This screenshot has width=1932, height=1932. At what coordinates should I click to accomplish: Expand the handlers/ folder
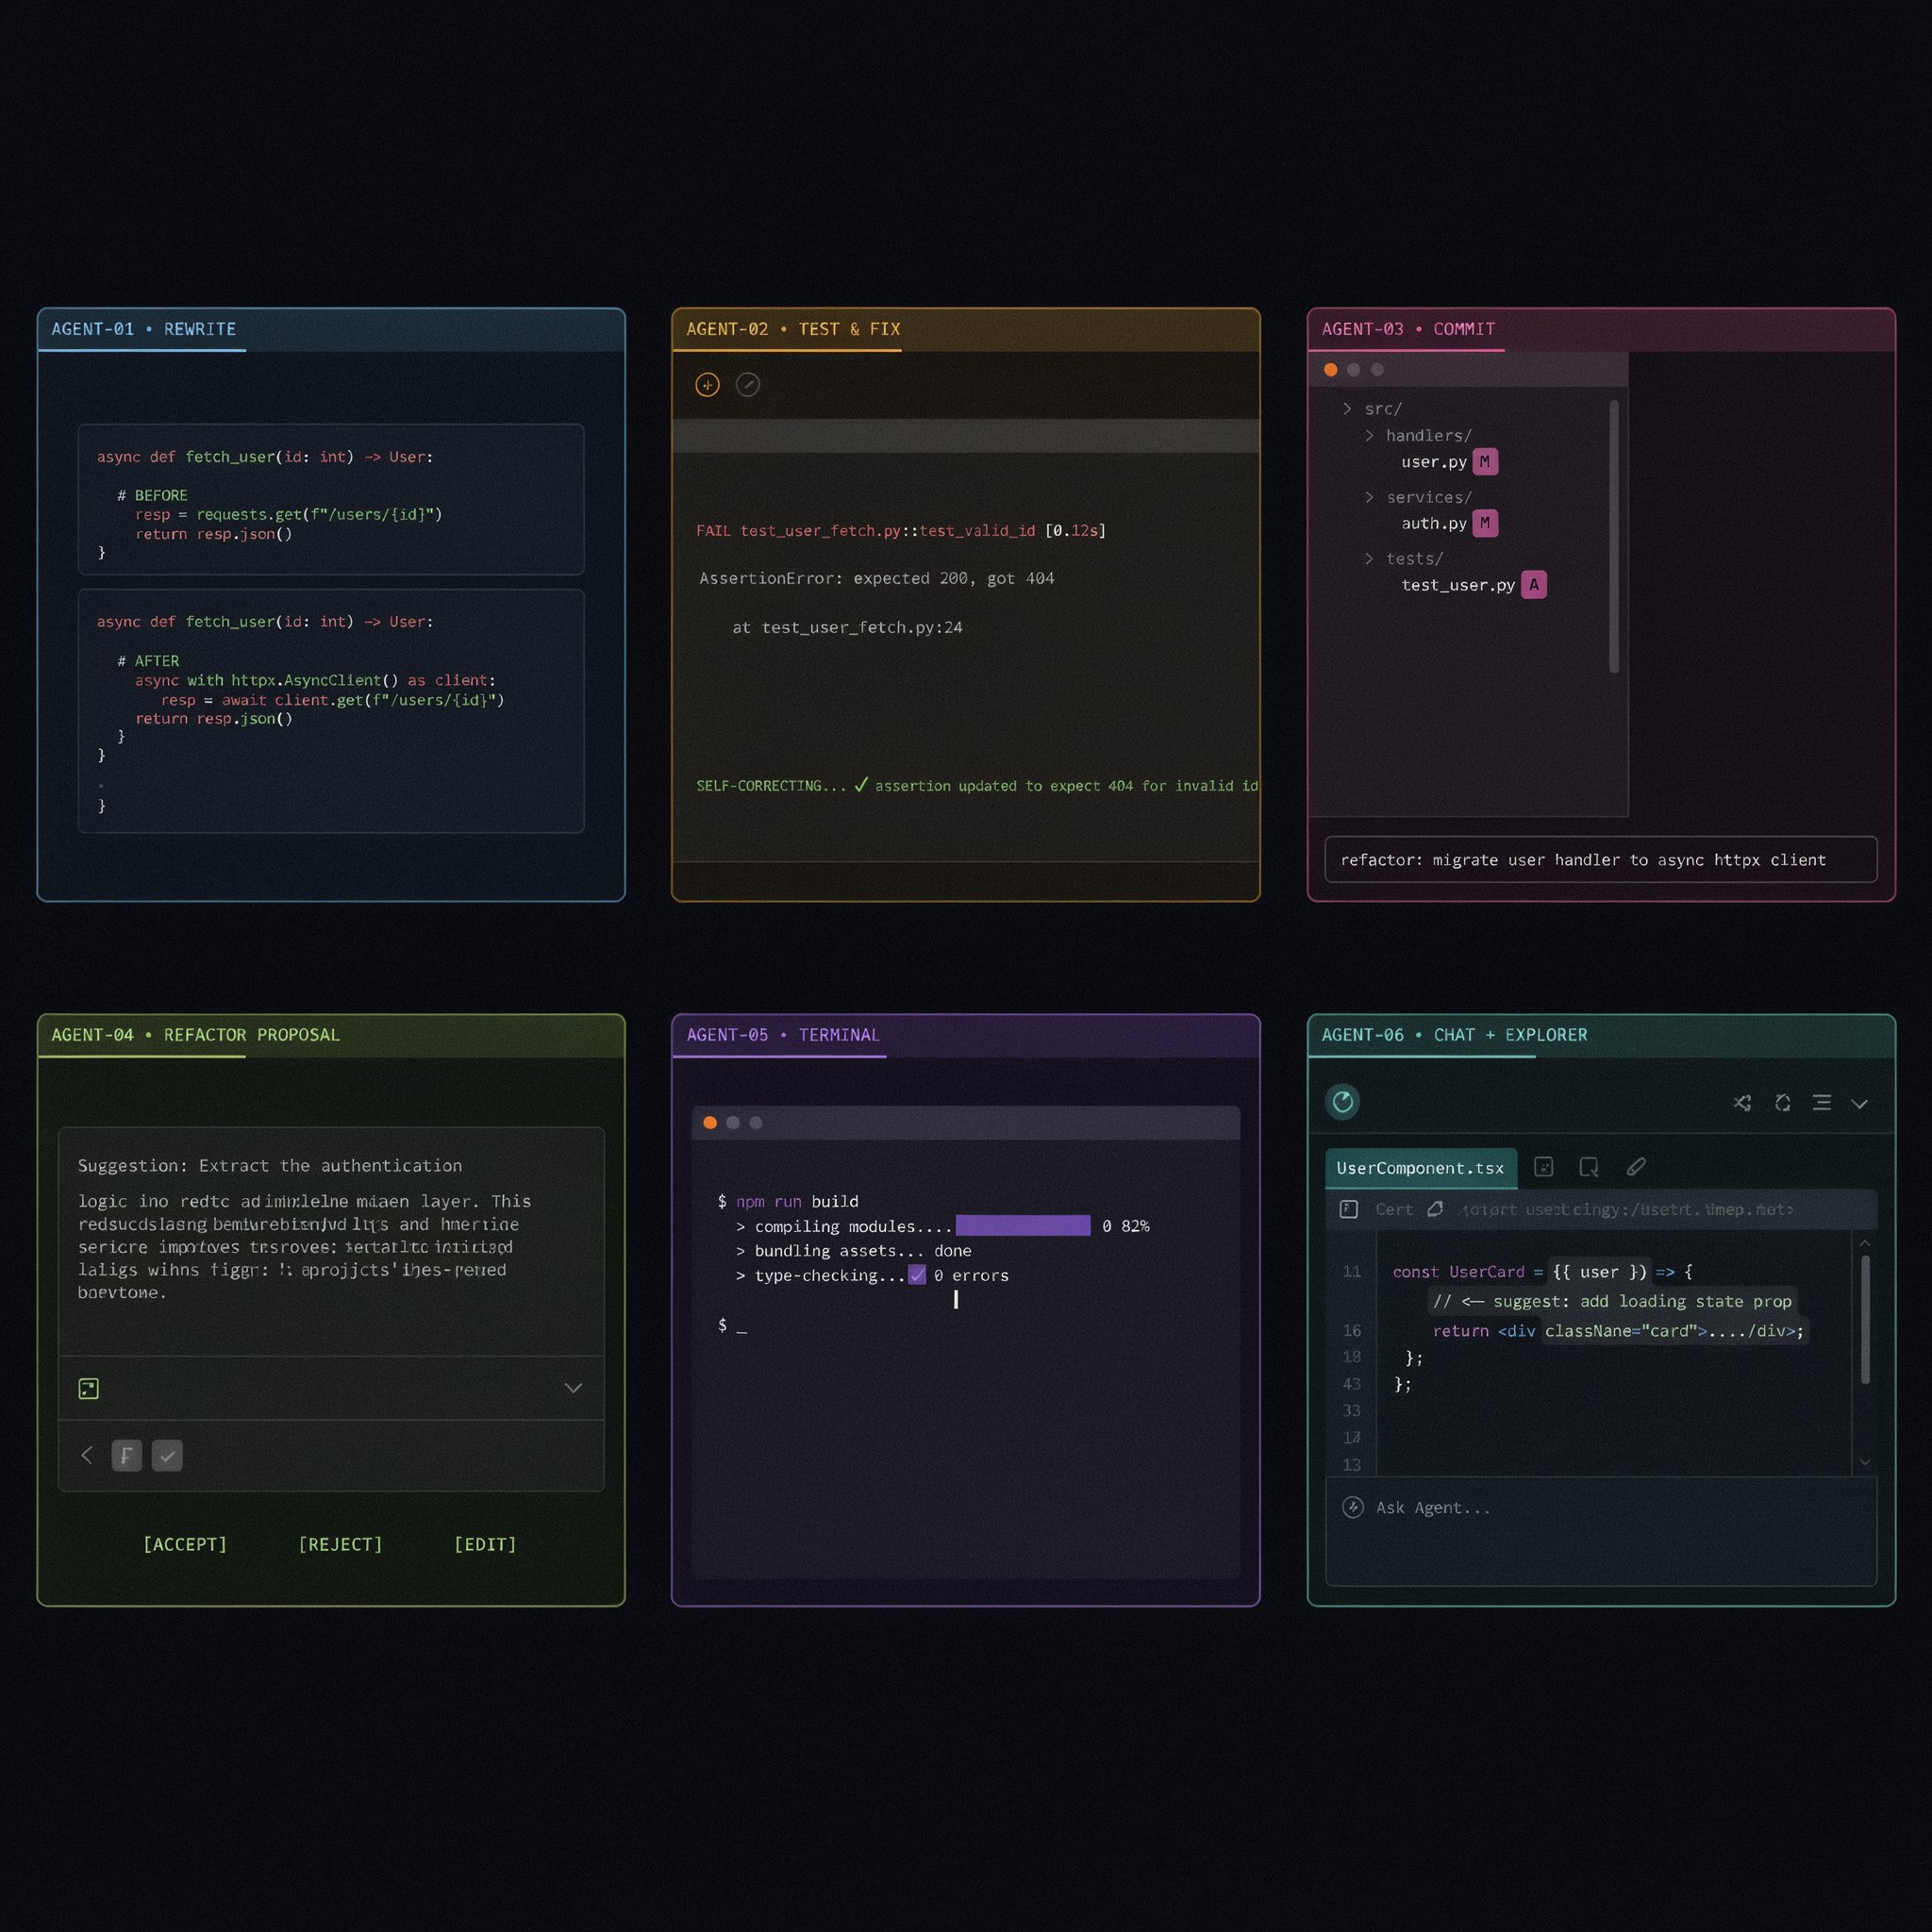(x=1369, y=435)
